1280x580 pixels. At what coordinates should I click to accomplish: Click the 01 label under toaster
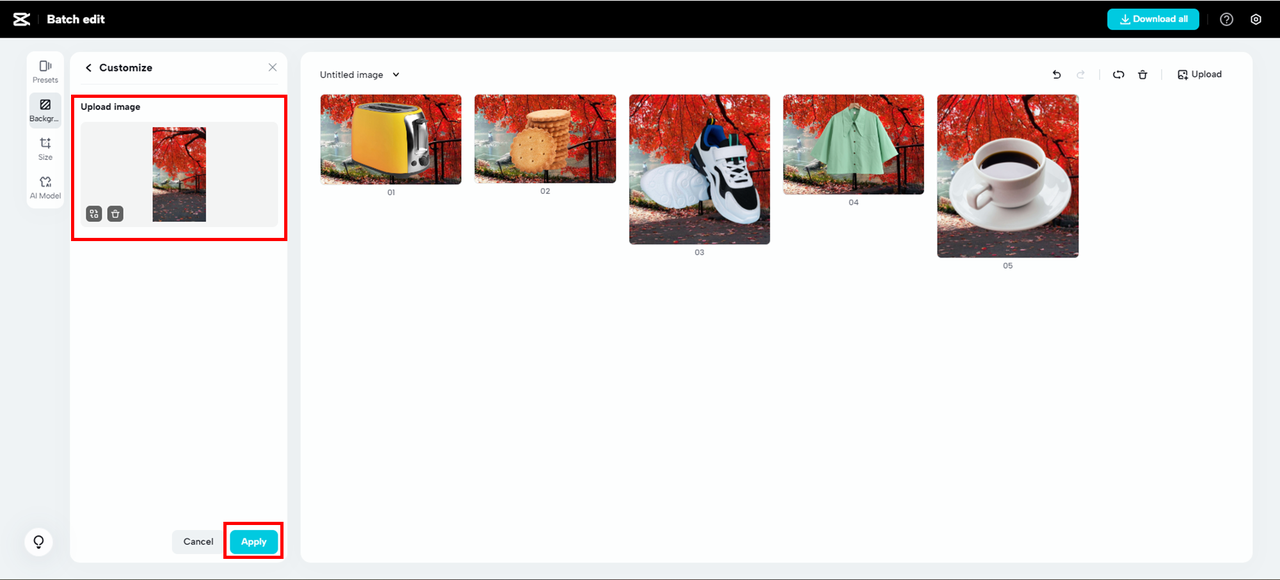(391, 192)
